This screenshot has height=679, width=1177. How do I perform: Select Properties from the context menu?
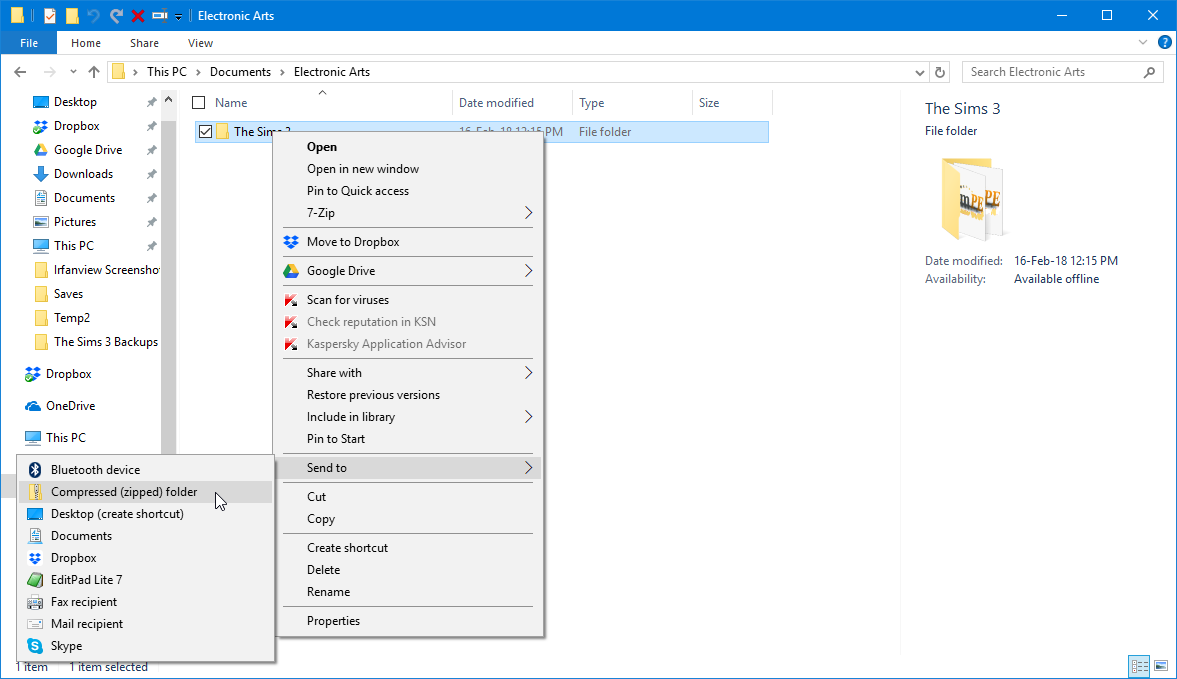coord(333,621)
